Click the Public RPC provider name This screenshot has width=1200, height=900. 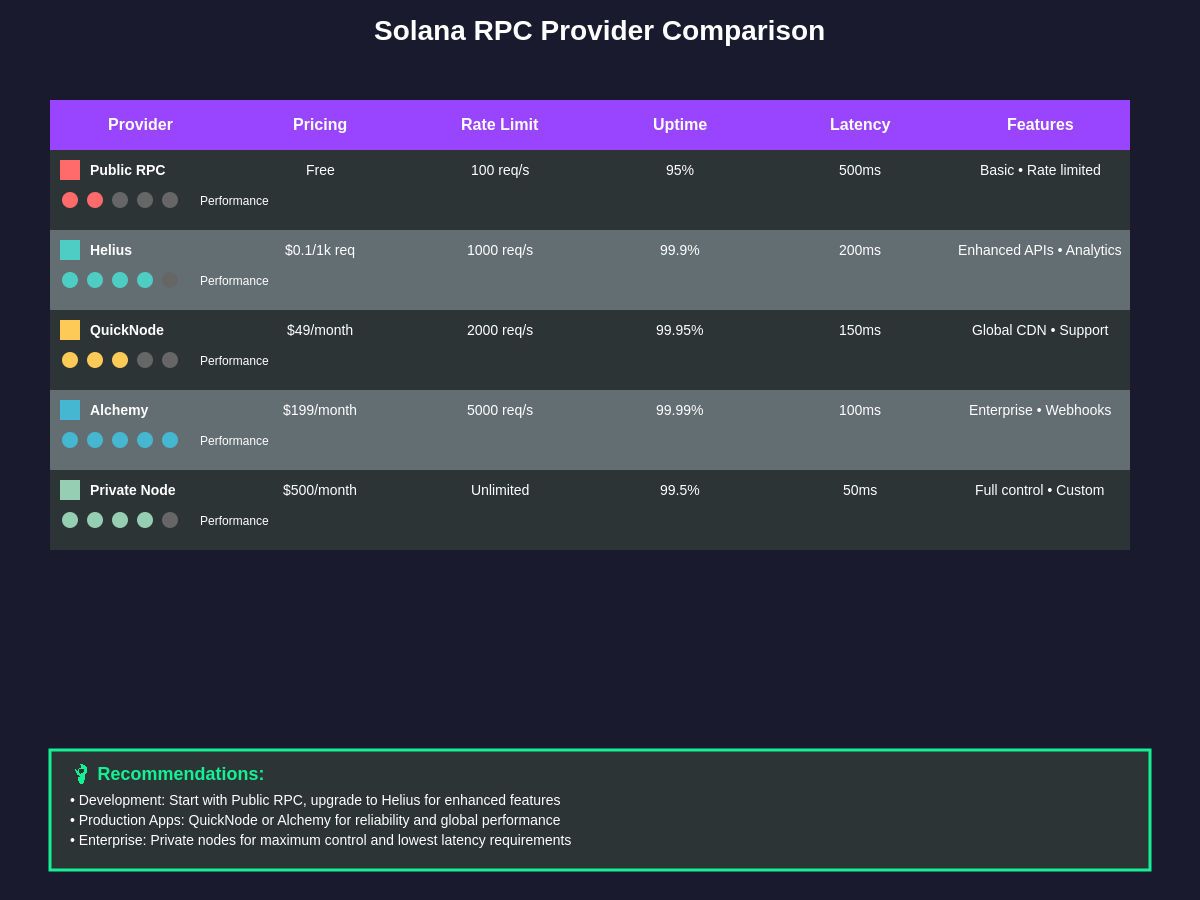[x=128, y=170]
